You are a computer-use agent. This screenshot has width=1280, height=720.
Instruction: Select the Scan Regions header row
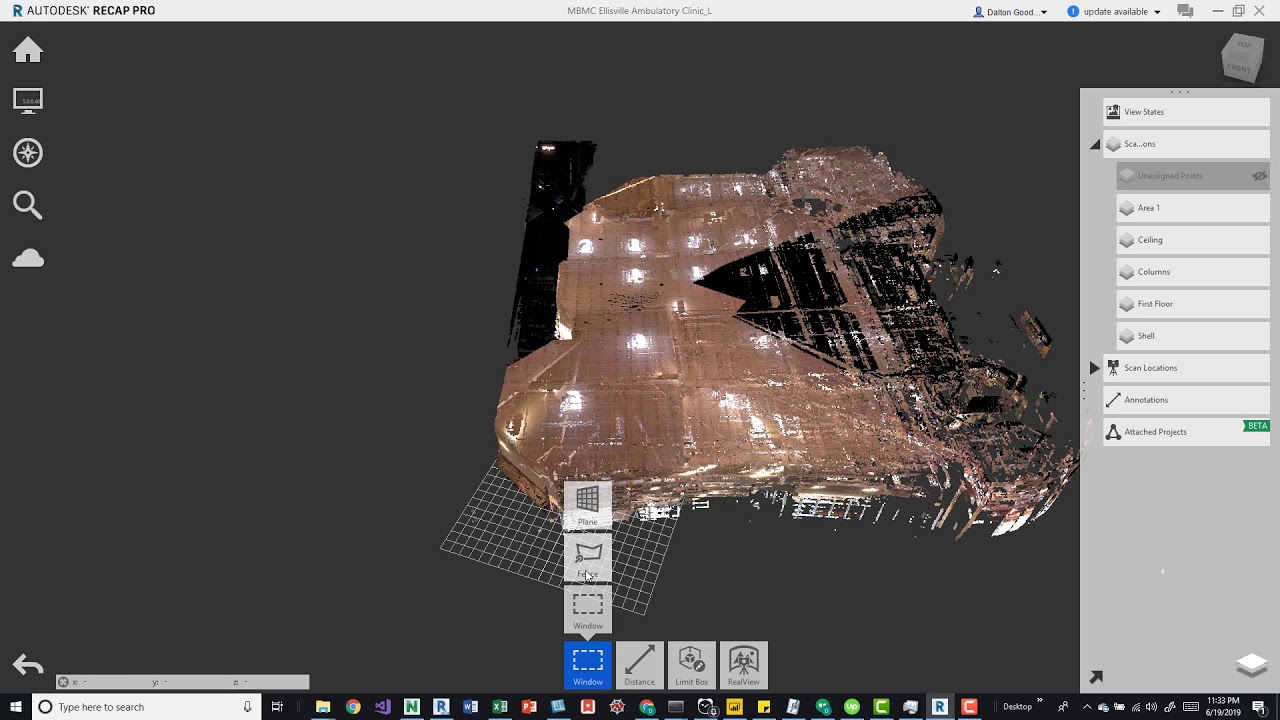(1186, 144)
